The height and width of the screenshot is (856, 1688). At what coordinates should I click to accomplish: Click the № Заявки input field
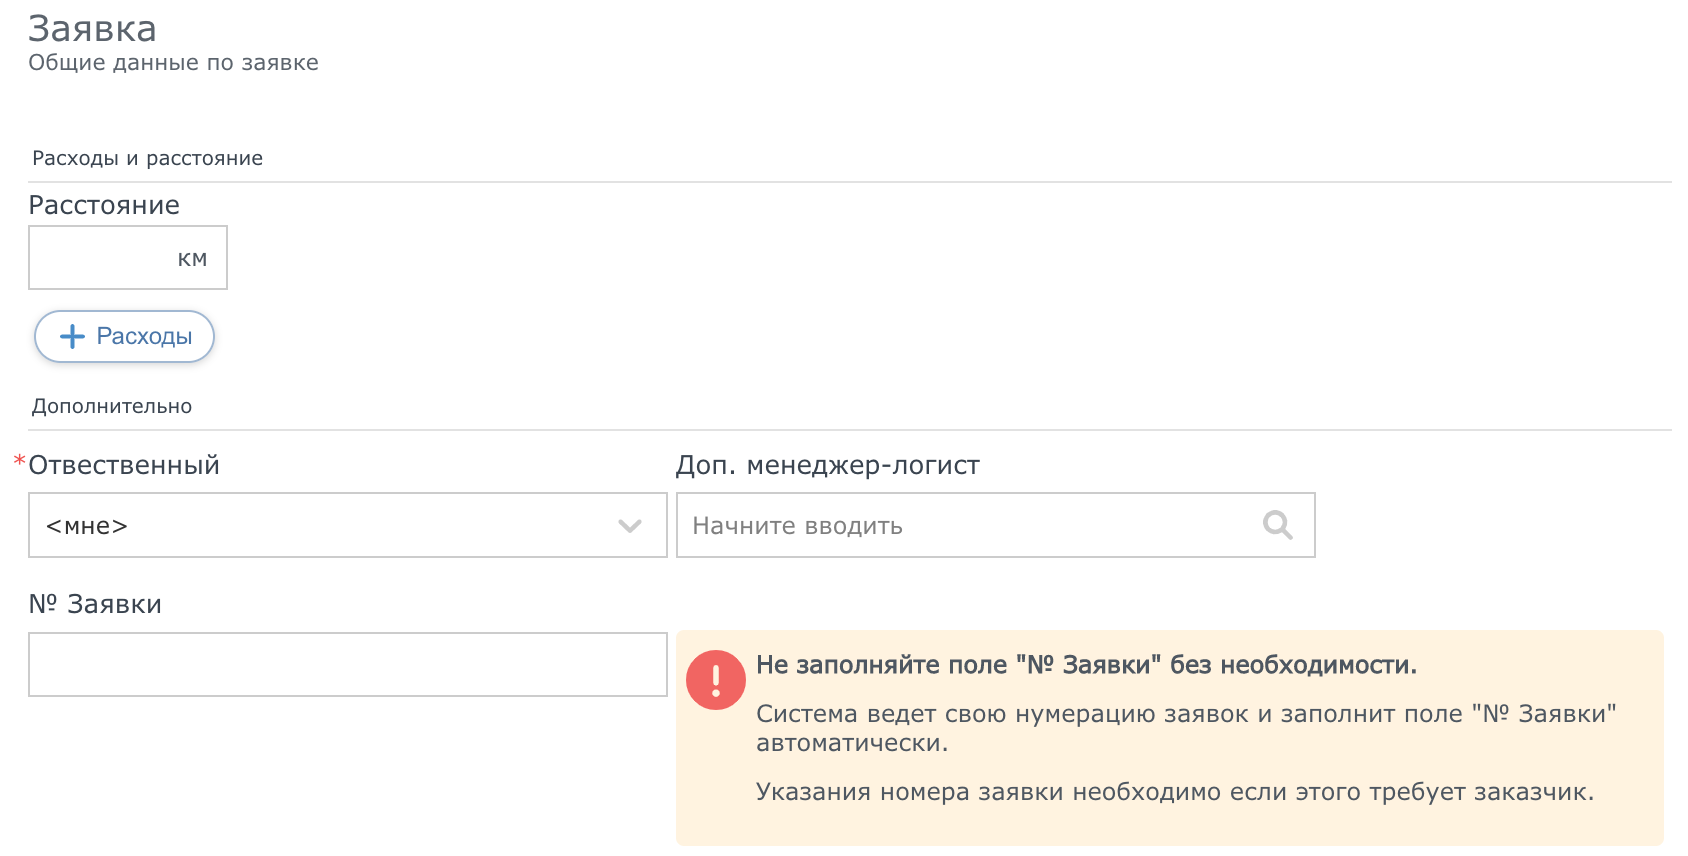point(347,664)
